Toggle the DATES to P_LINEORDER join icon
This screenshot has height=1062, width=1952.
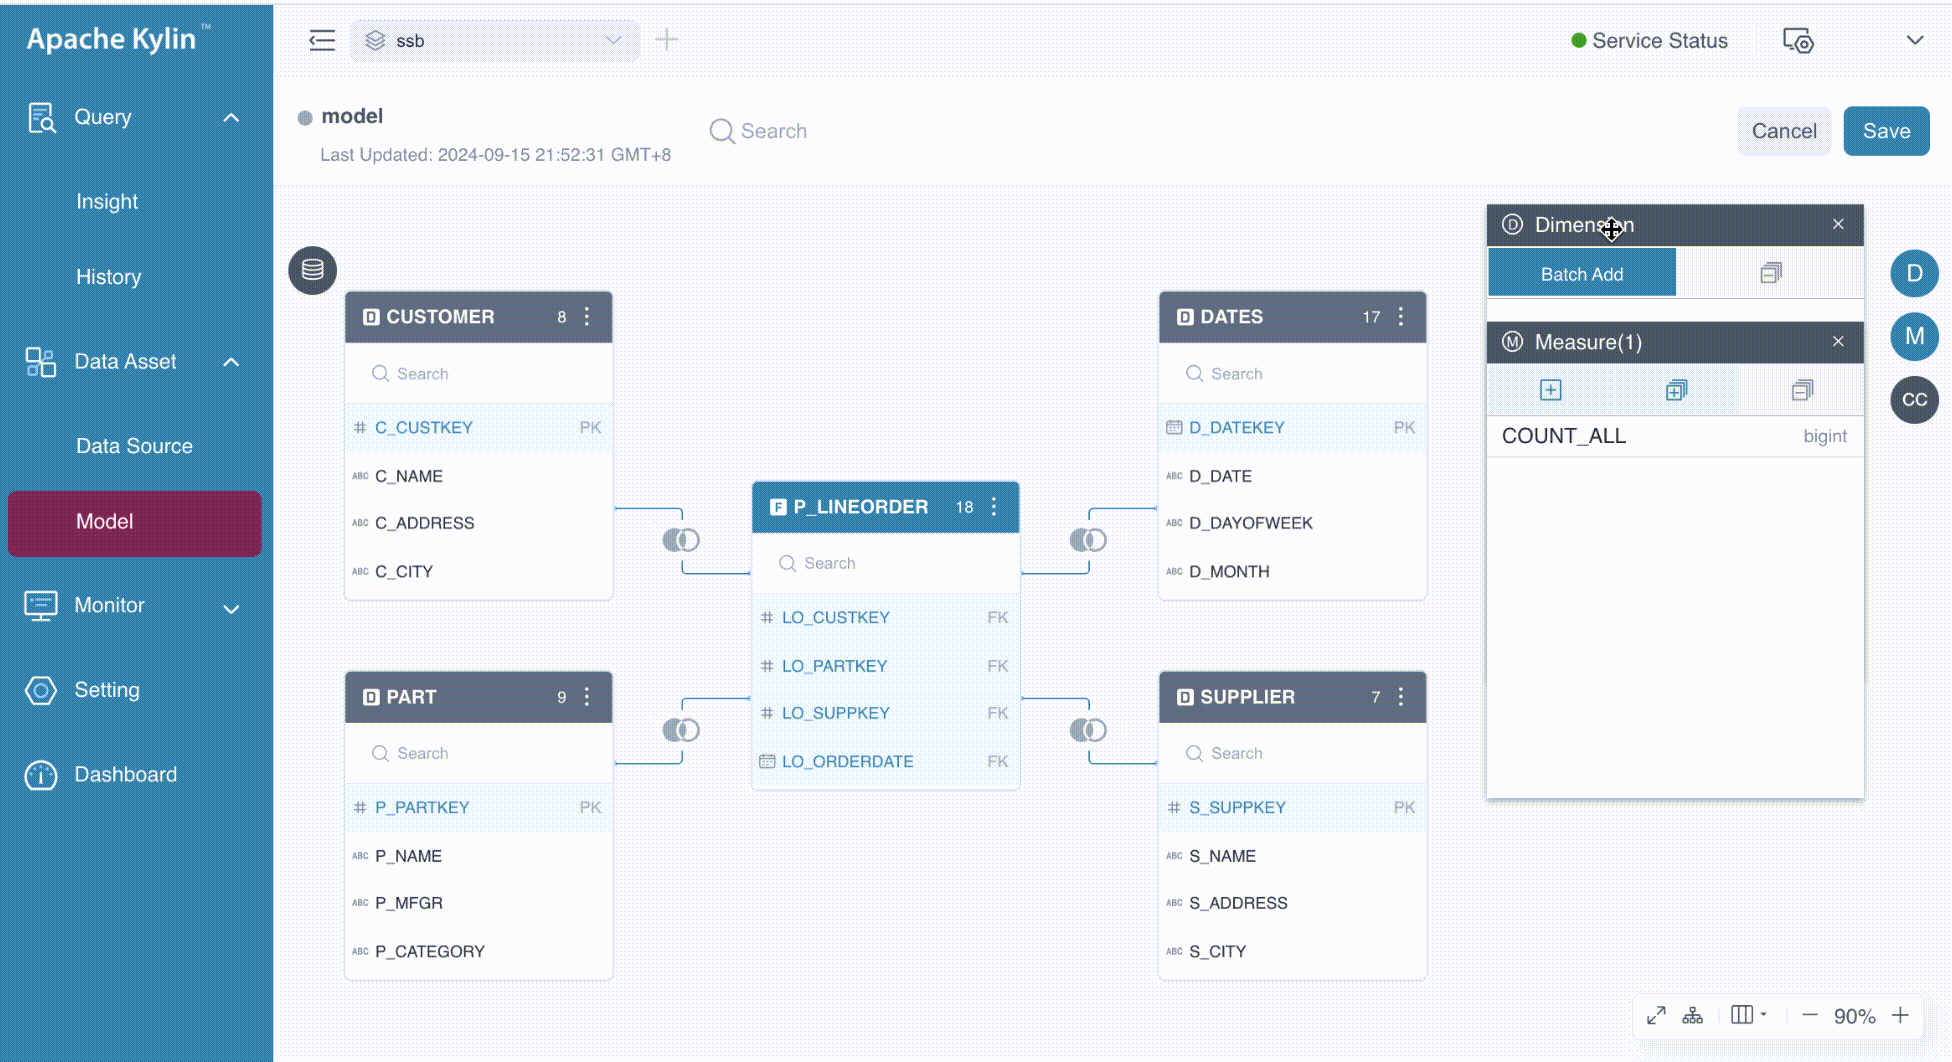[1088, 540]
